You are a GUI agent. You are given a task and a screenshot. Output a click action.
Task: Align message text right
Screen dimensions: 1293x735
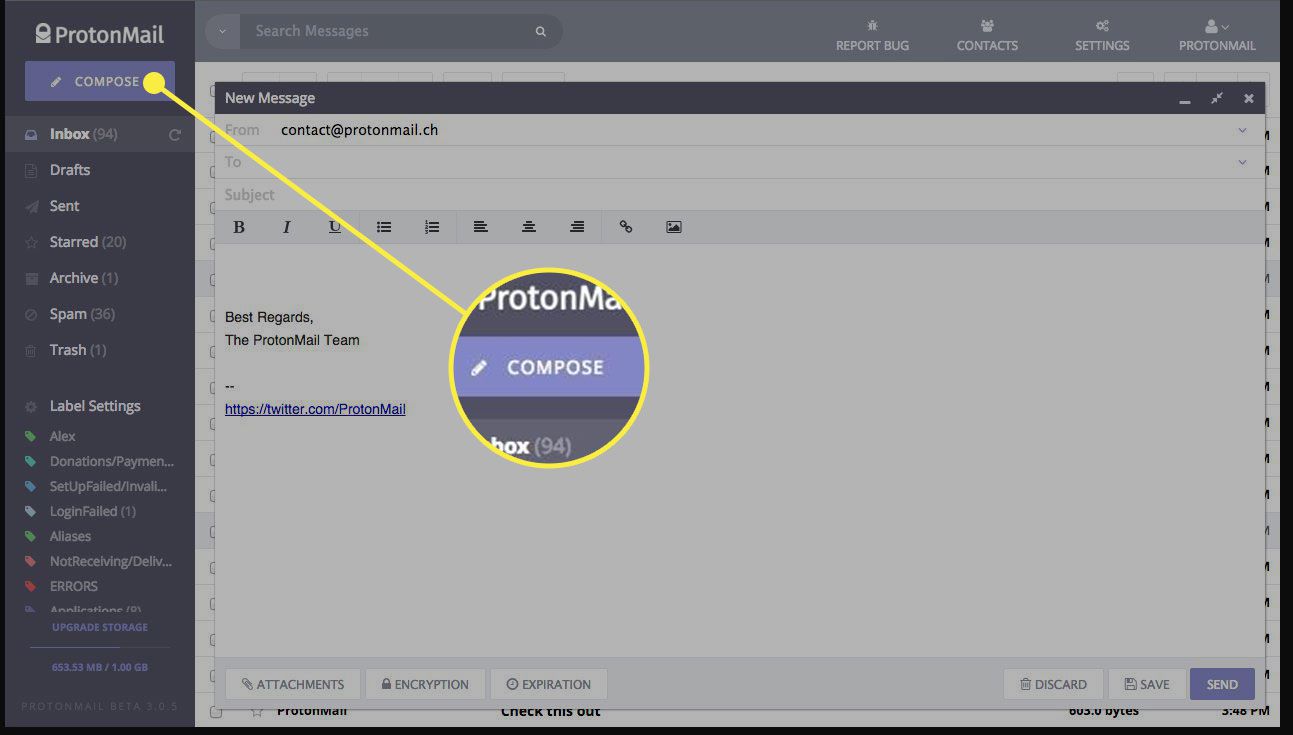click(x=577, y=227)
